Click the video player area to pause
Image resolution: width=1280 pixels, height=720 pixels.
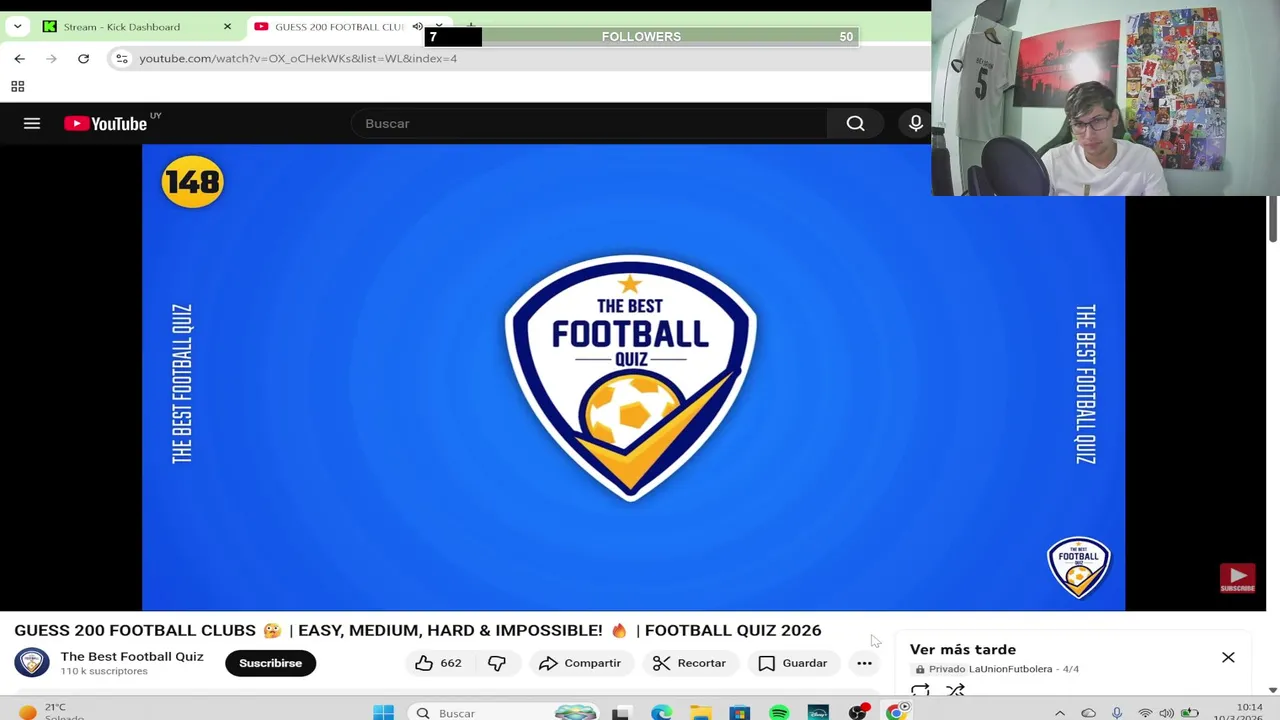tap(633, 377)
